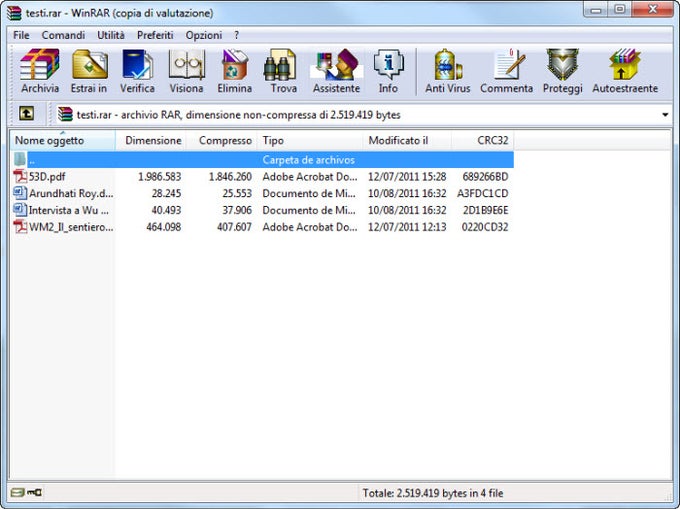This screenshot has height=509, width=680.
Task: Click the key icon in status bar
Action: coord(34,492)
